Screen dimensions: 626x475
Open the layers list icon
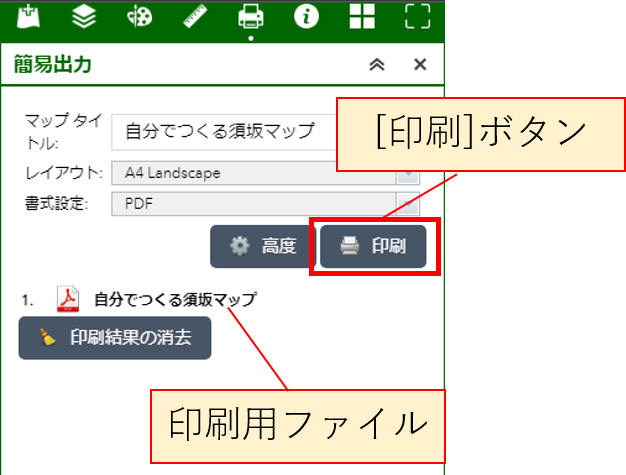84,16
